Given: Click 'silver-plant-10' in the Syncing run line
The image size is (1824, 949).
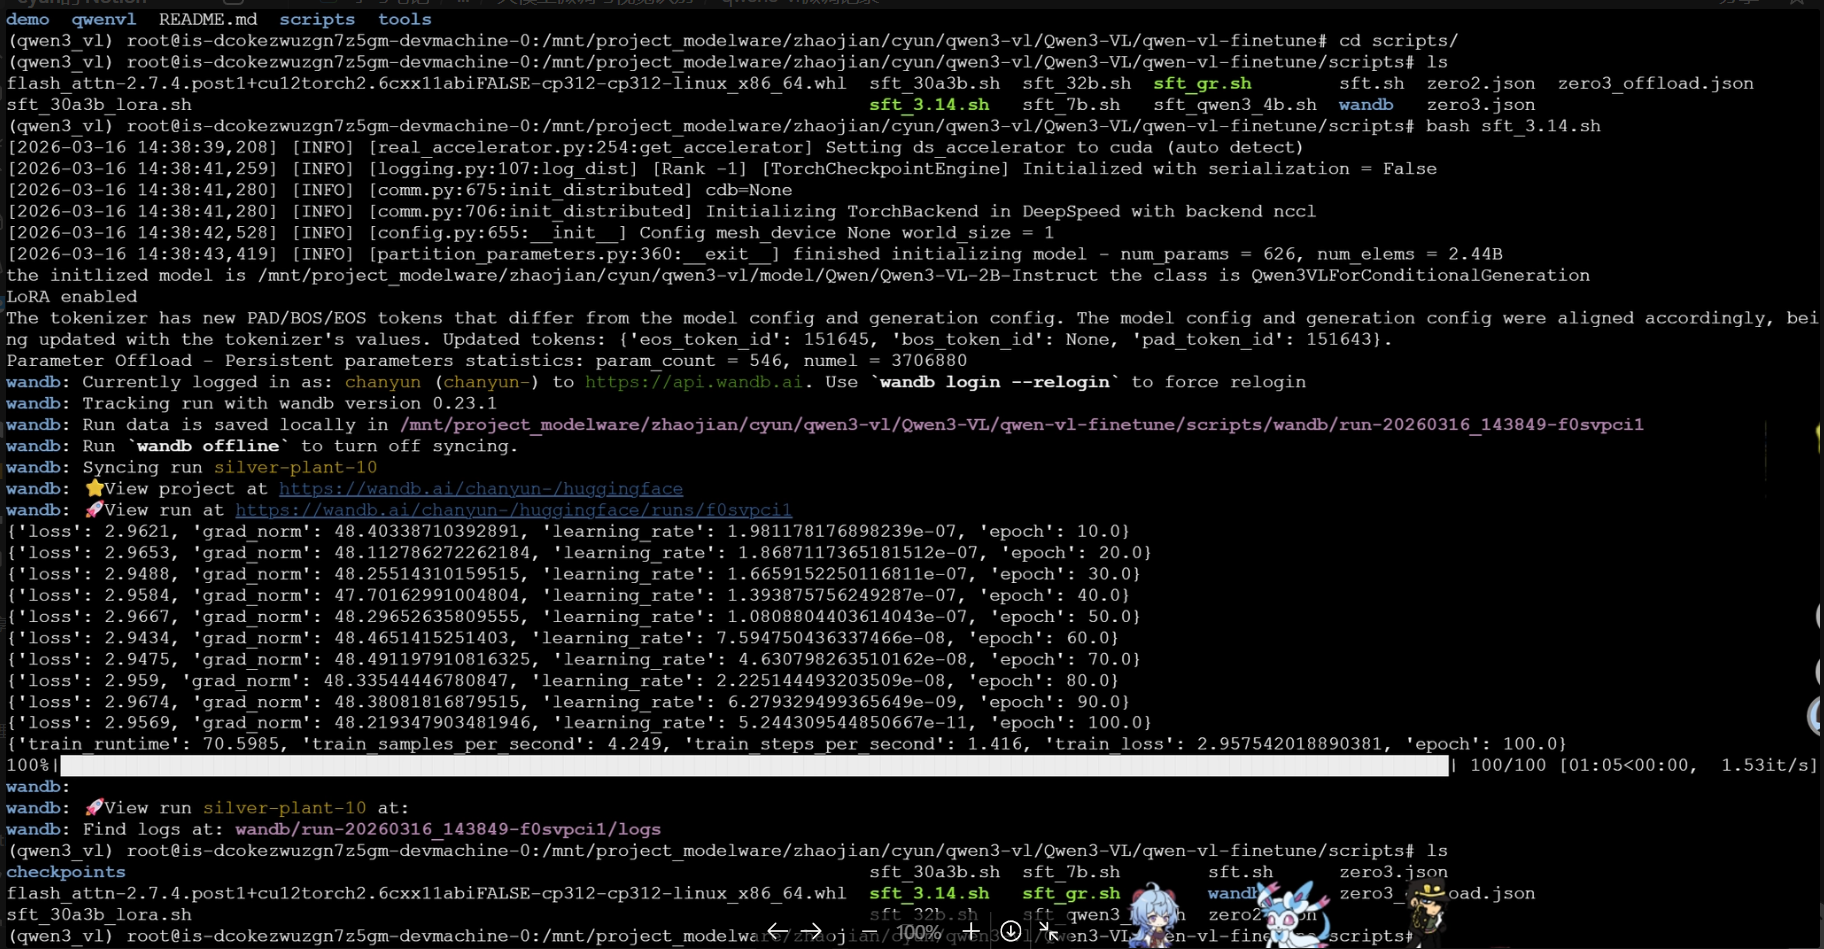Looking at the screenshot, I should click(295, 467).
